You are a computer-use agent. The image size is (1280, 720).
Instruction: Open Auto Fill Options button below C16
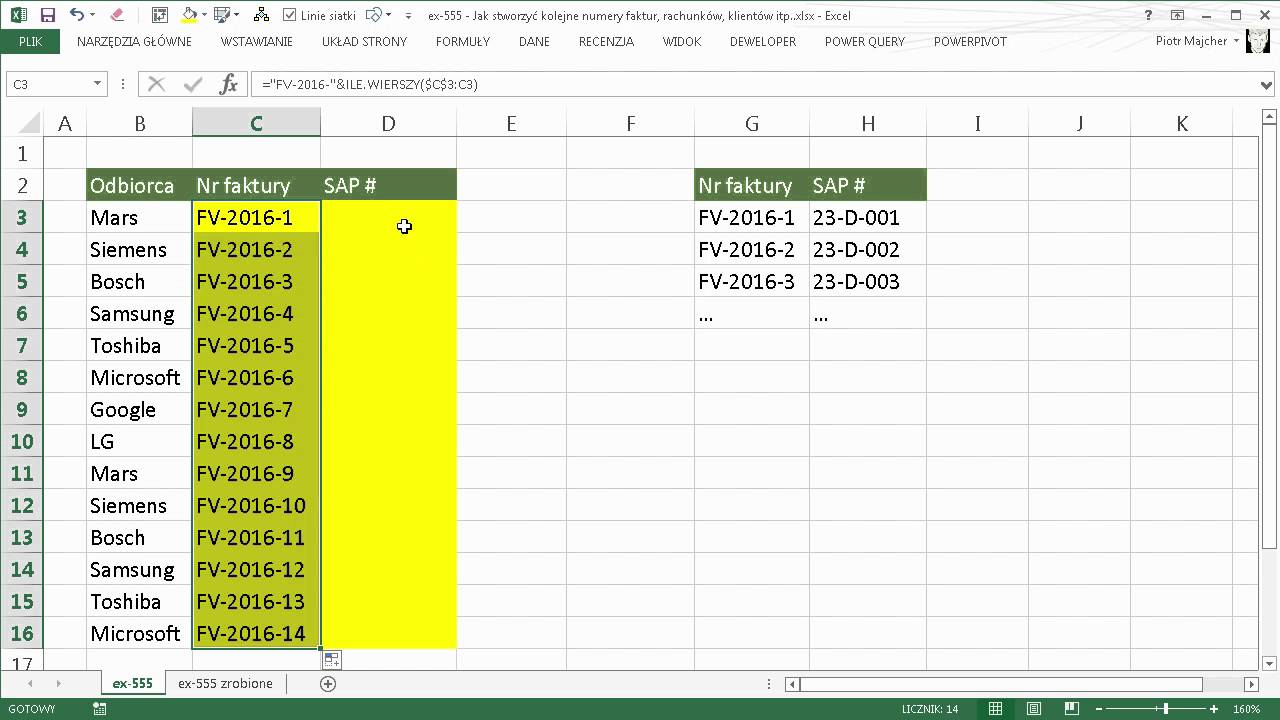[x=331, y=659]
